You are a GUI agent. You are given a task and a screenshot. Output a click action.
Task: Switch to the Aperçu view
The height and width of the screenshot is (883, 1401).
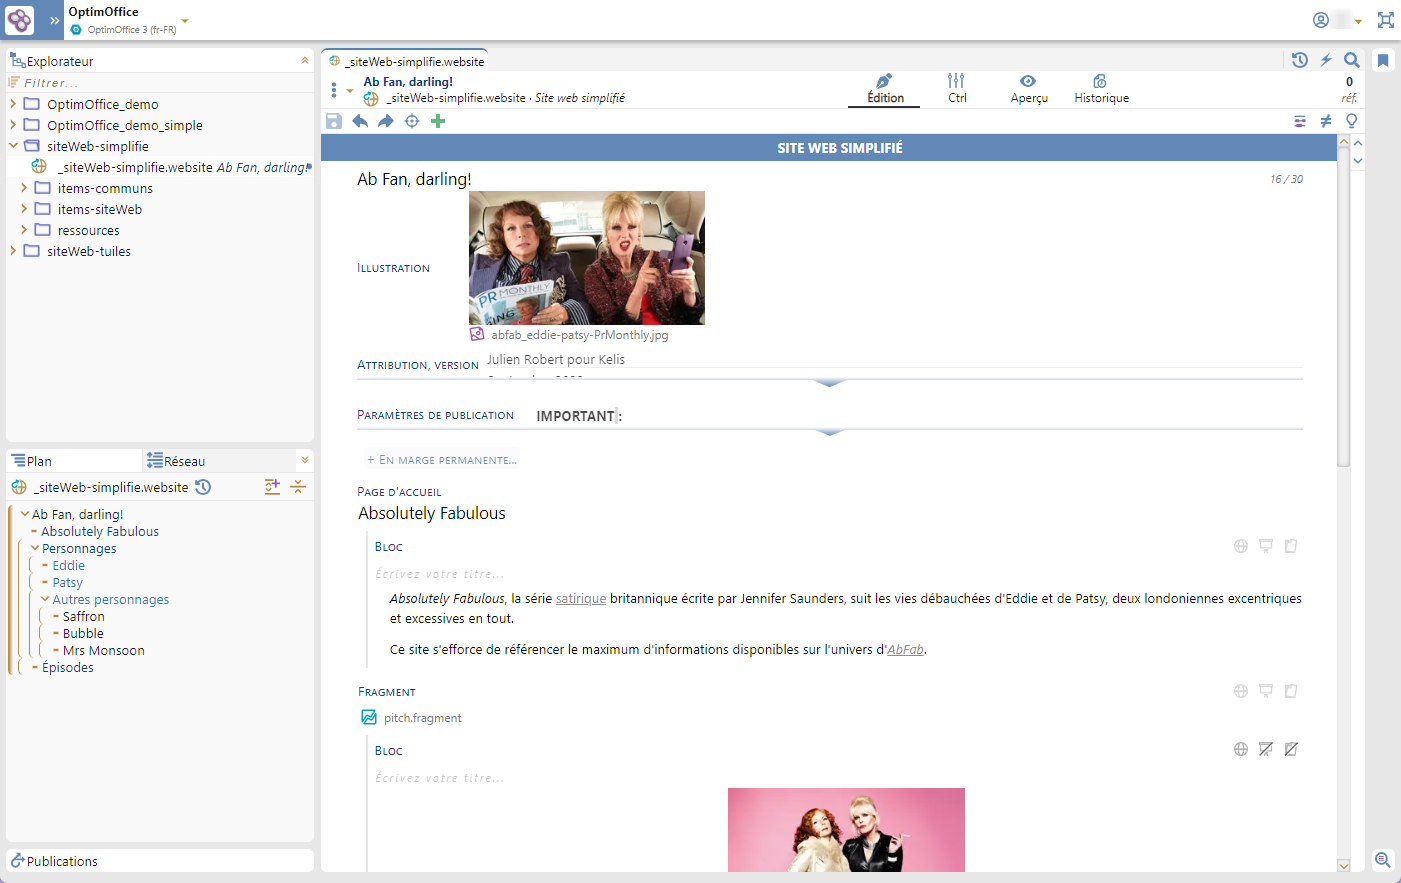(1028, 88)
